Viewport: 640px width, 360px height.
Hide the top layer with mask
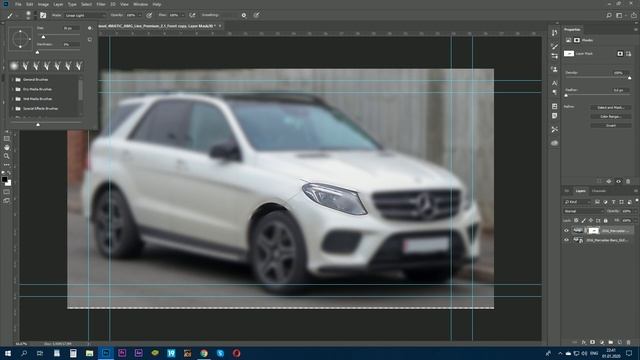pyautogui.click(x=566, y=231)
